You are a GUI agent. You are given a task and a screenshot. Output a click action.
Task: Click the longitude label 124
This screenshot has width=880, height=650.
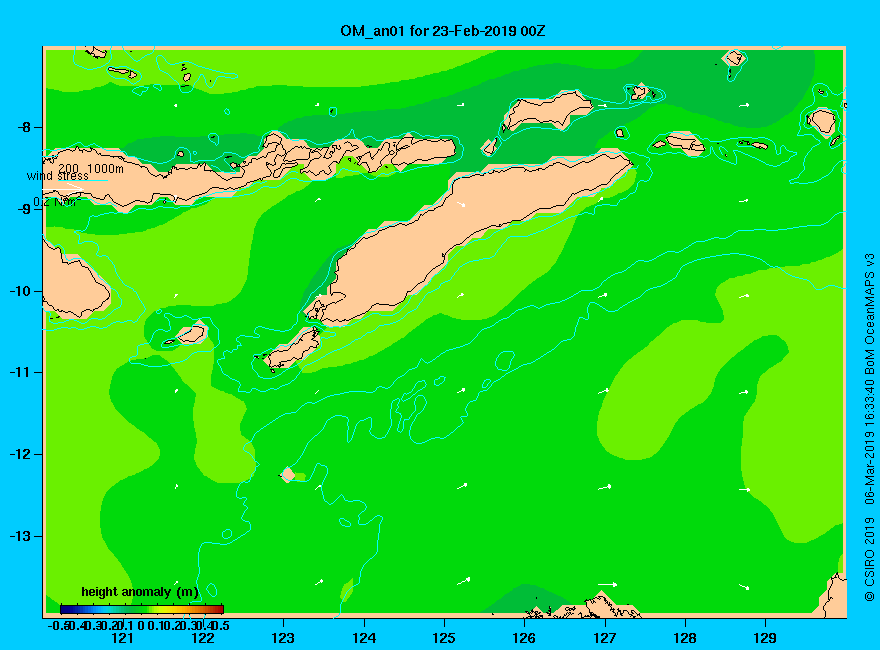pos(364,638)
